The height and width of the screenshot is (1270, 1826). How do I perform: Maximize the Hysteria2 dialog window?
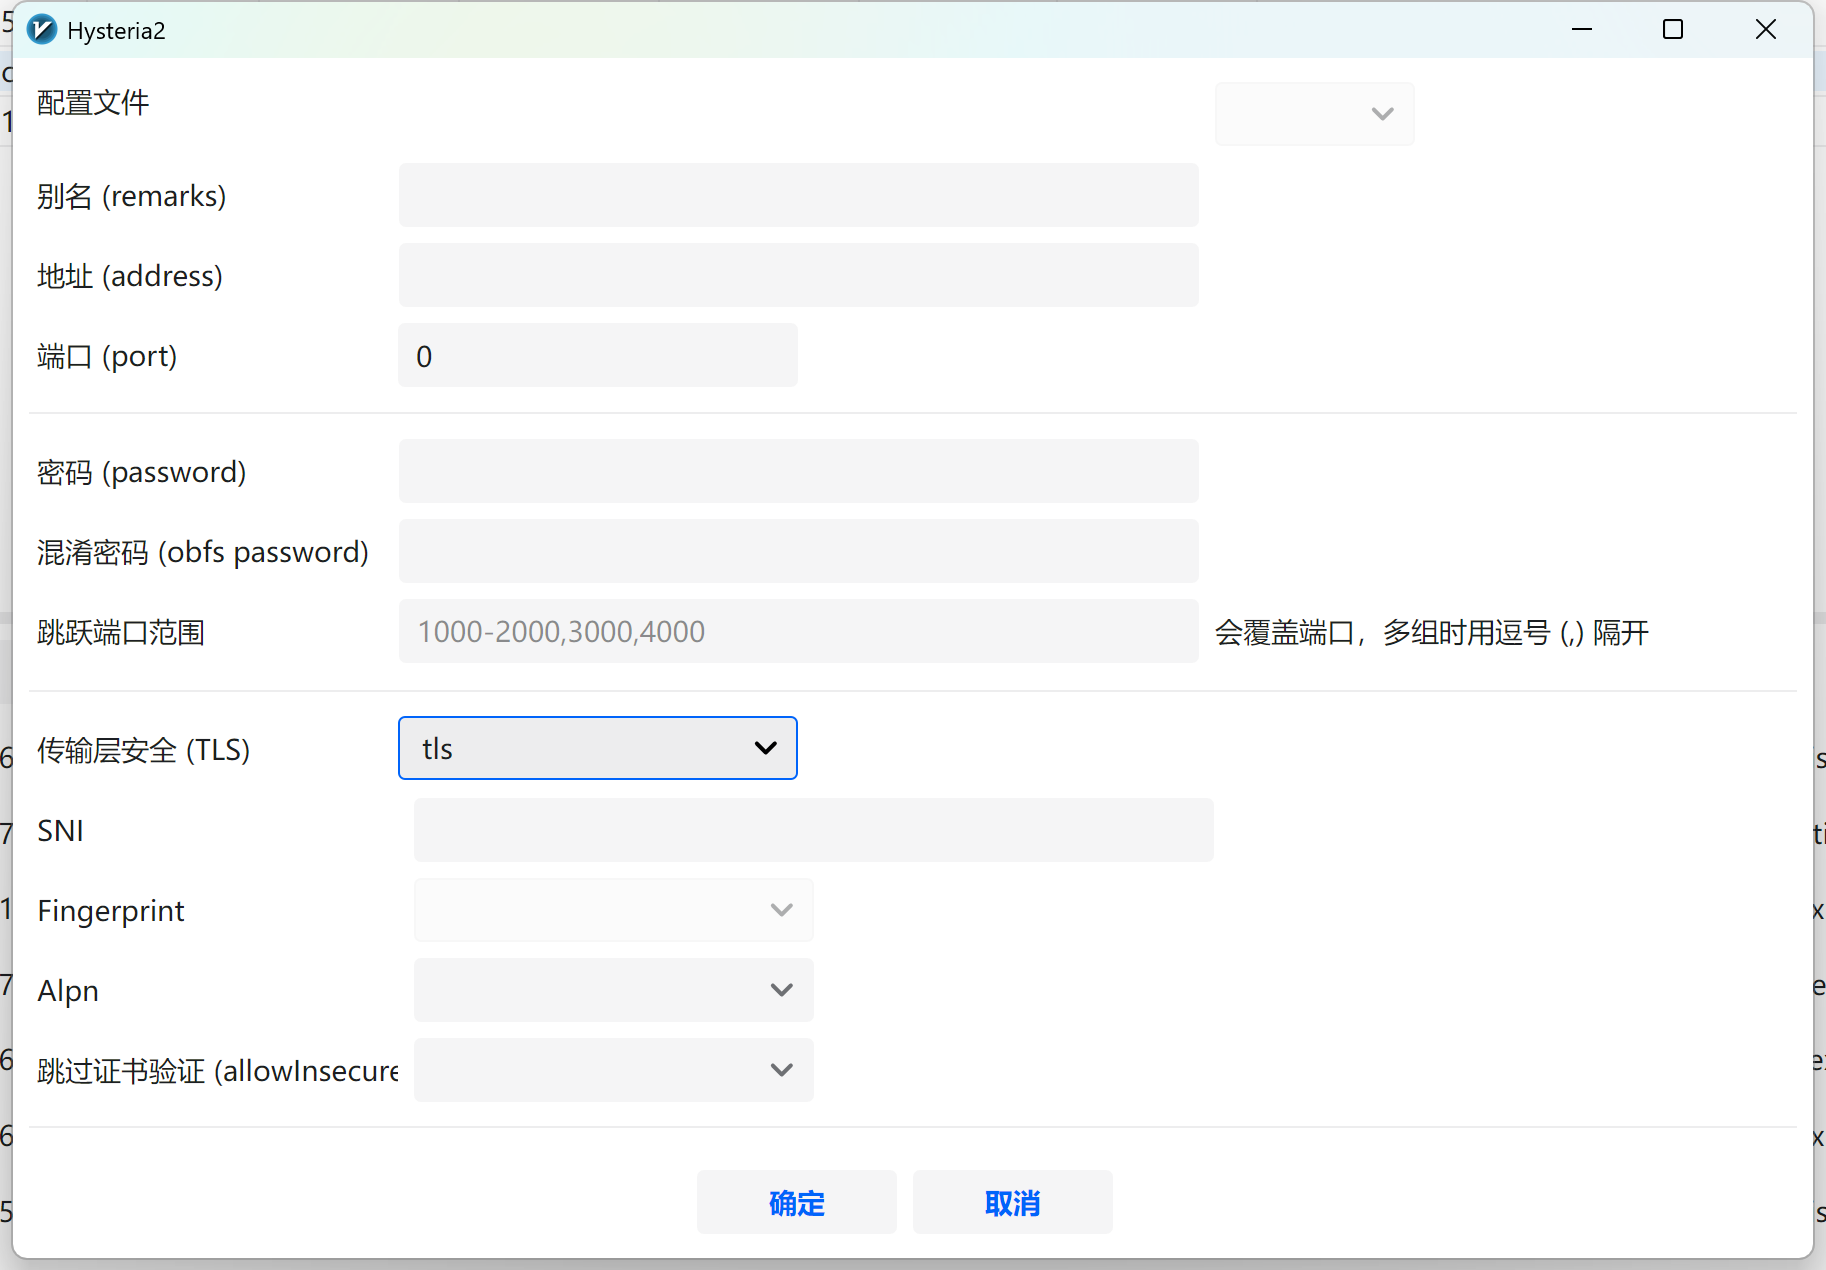[x=1672, y=30]
